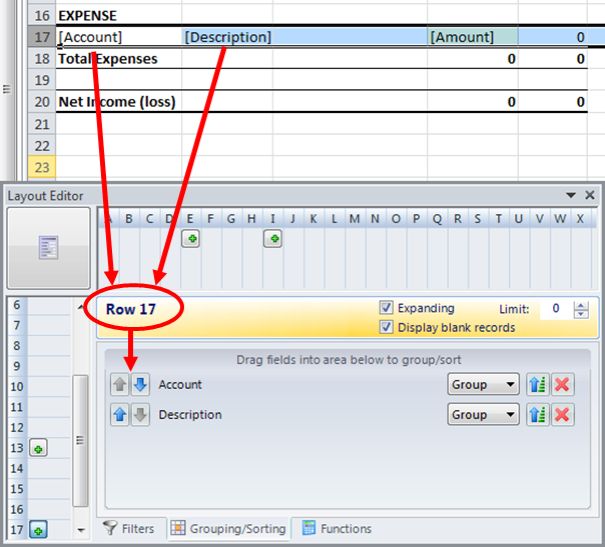Viewport: 605px width, 547px height.
Task: Close the Layout Editor pane
Action: (590, 195)
